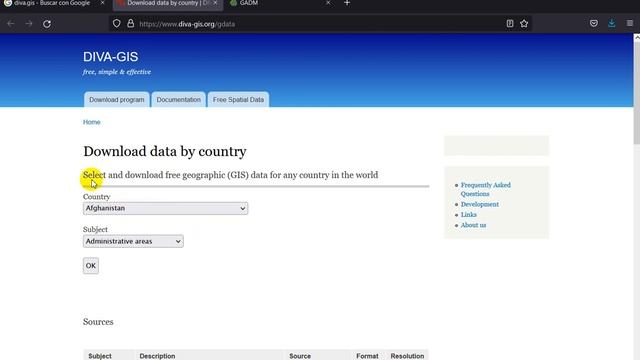Expand the Country dropdown showing Afghanistan

(165, 208)
